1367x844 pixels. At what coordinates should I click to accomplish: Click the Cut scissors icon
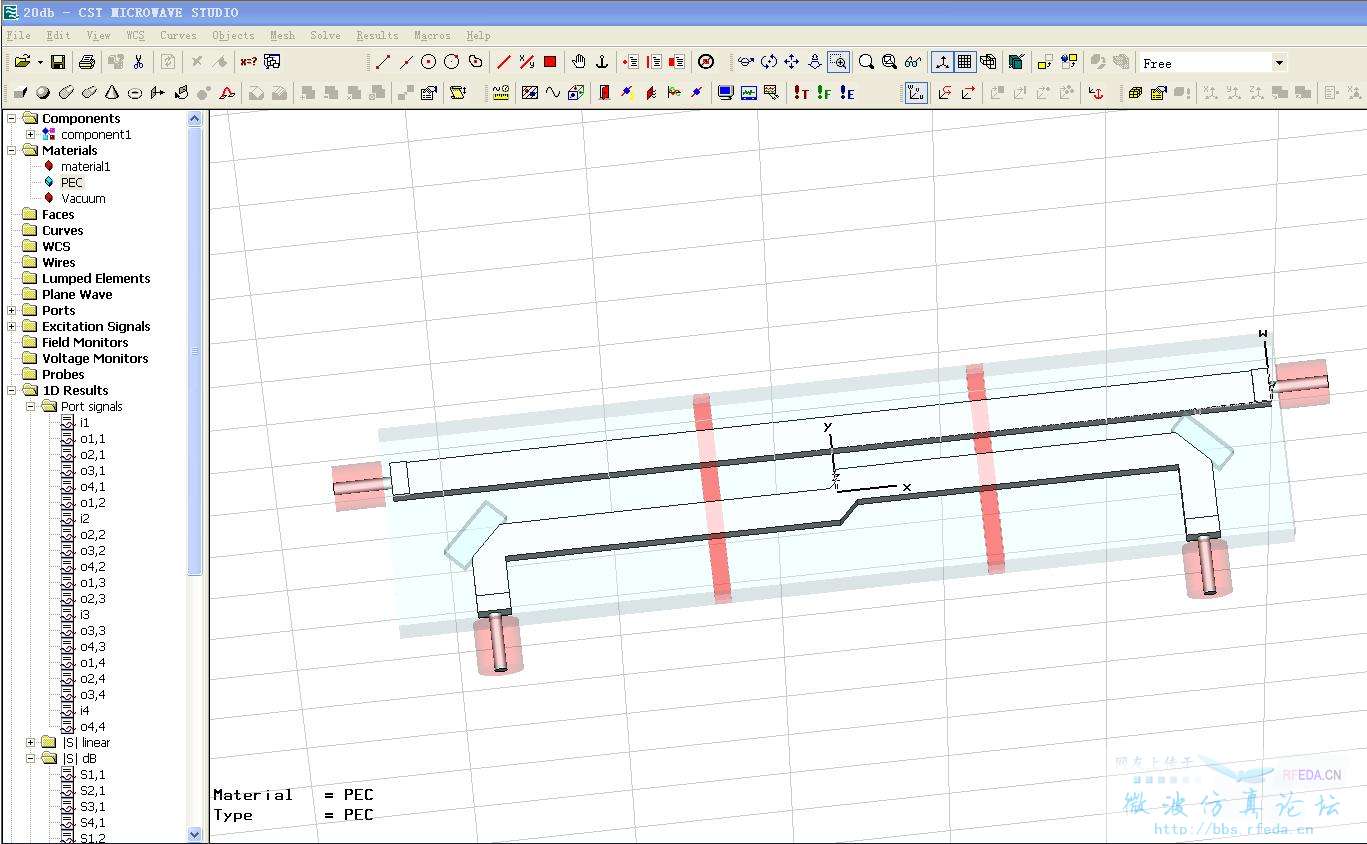coord(138,62)
